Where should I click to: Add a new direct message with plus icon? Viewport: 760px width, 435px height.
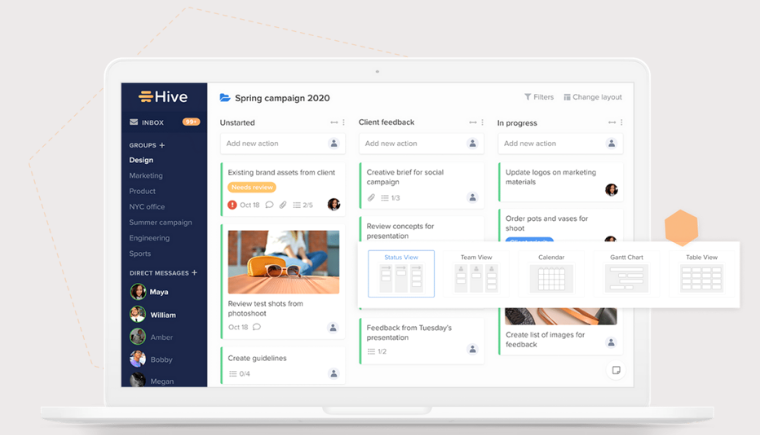[x=194, y=273]
